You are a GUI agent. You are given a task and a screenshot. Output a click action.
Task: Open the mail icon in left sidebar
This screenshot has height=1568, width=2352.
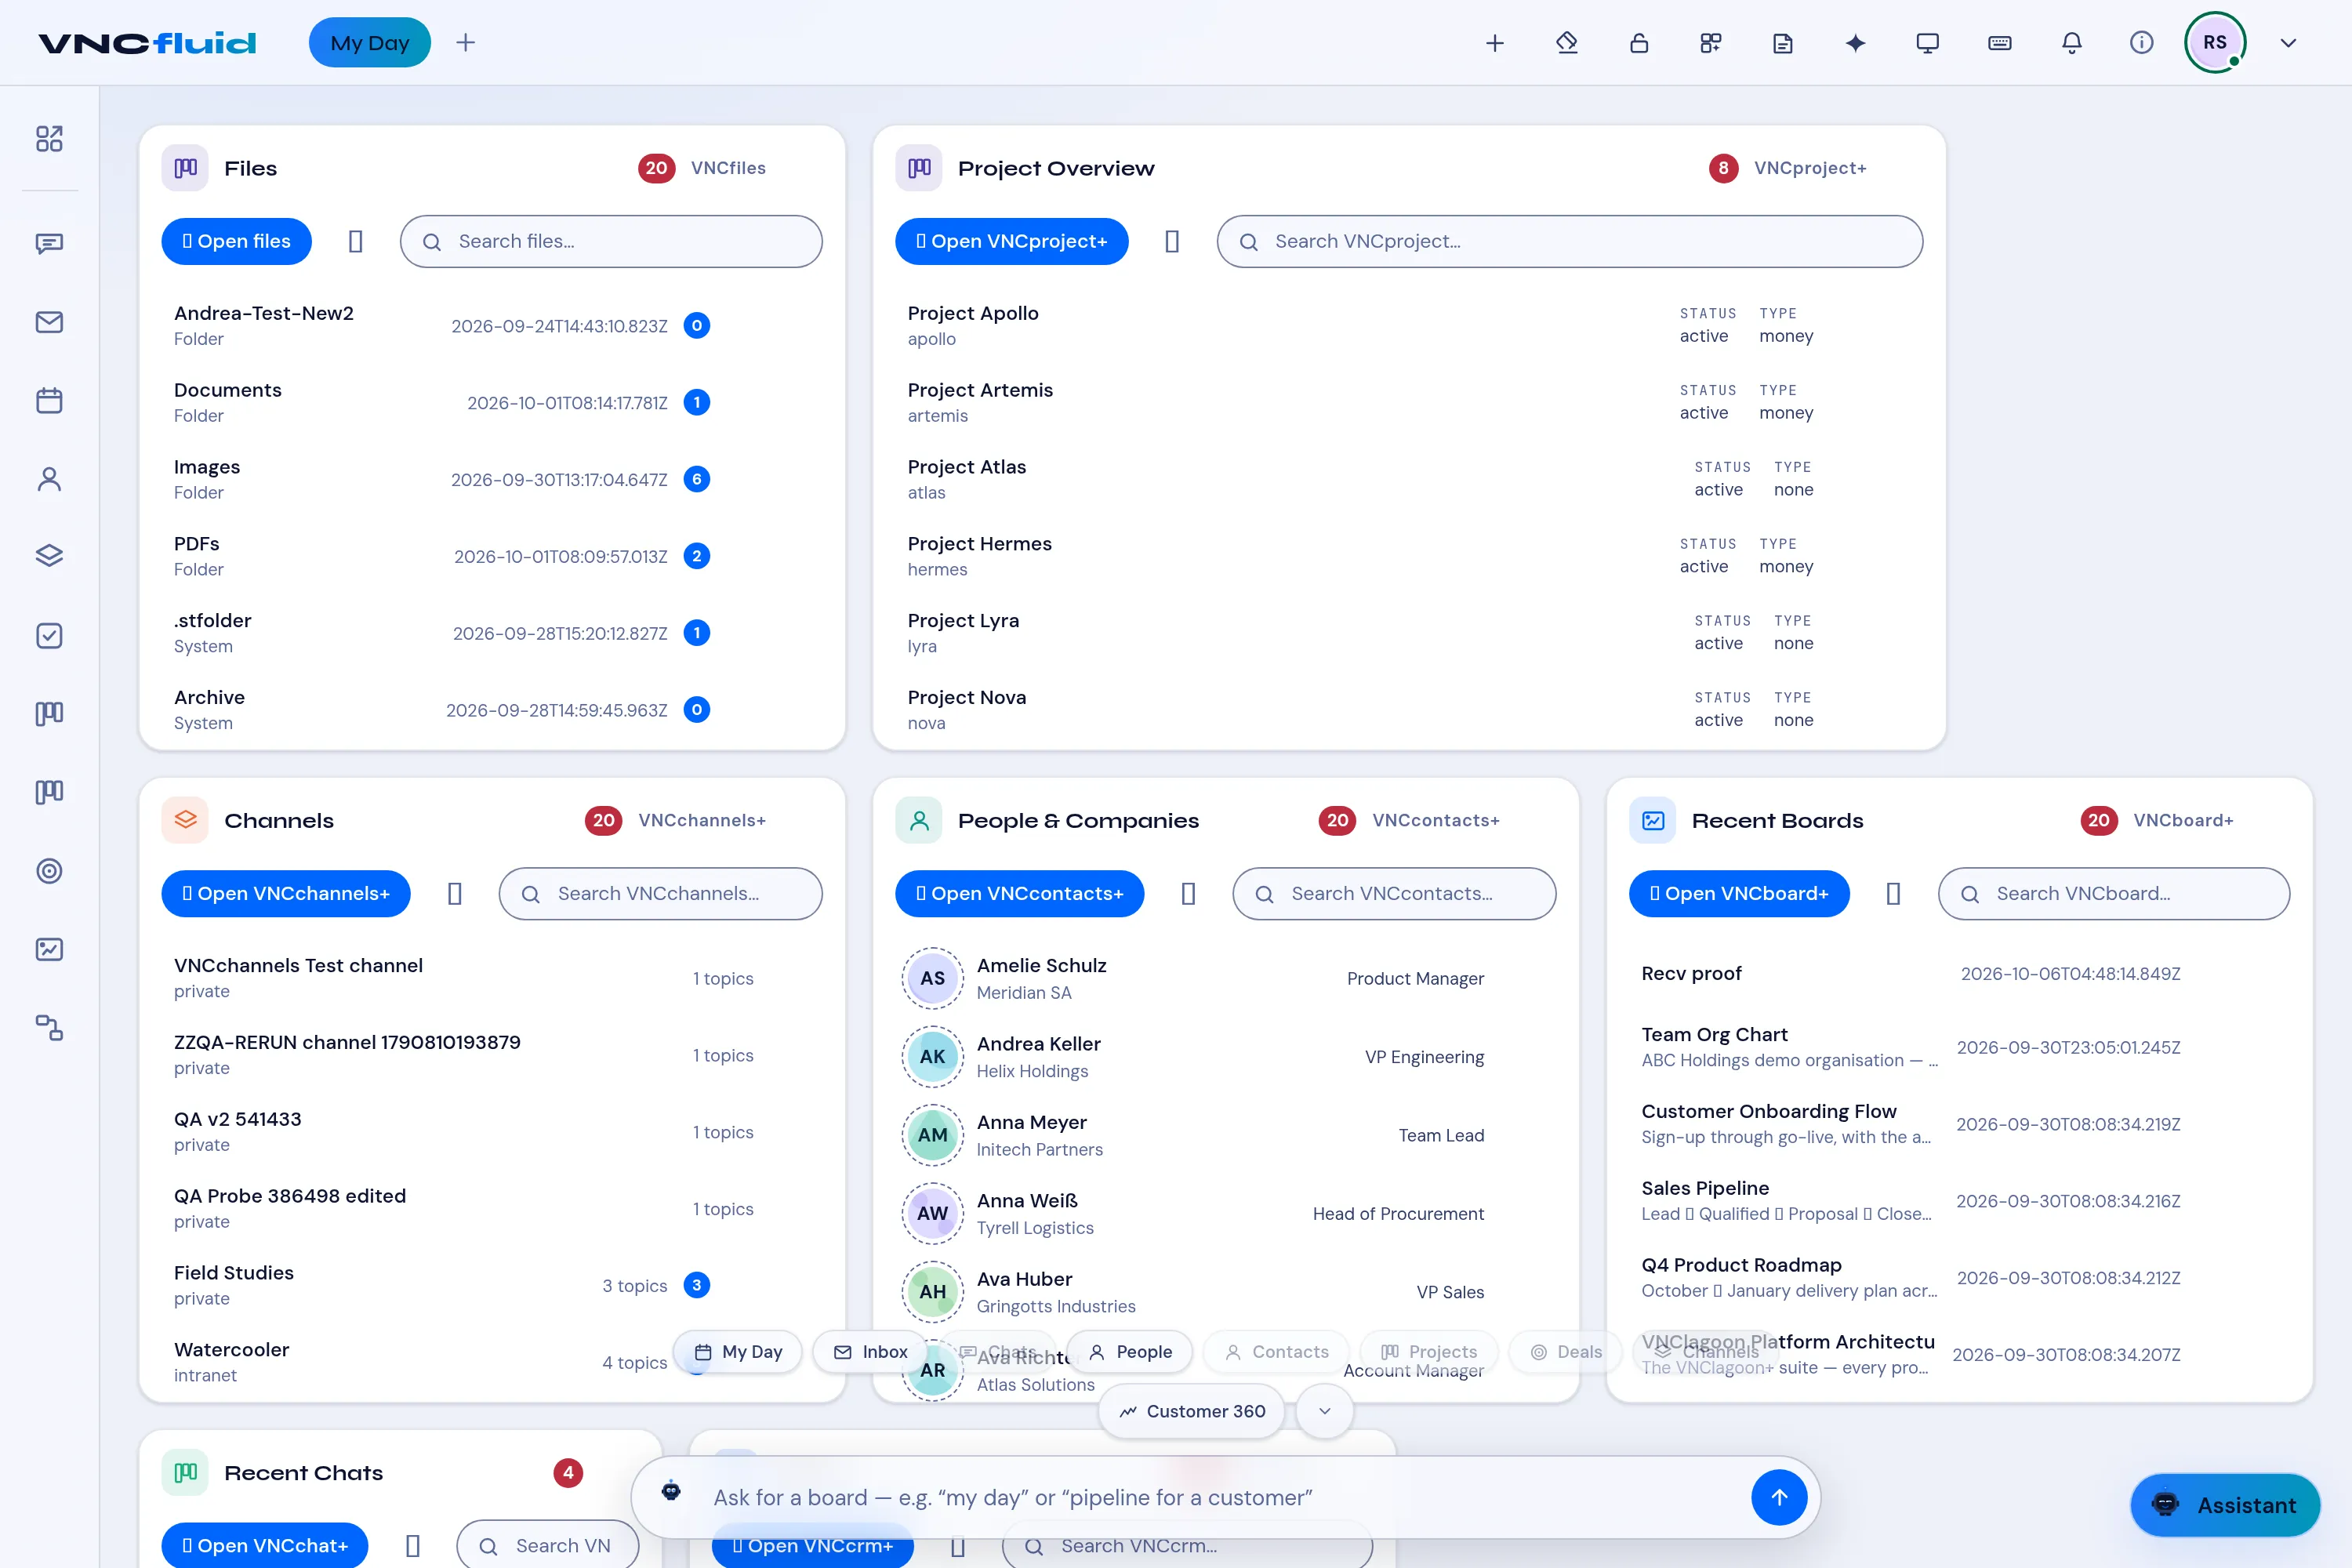[49, 322]
